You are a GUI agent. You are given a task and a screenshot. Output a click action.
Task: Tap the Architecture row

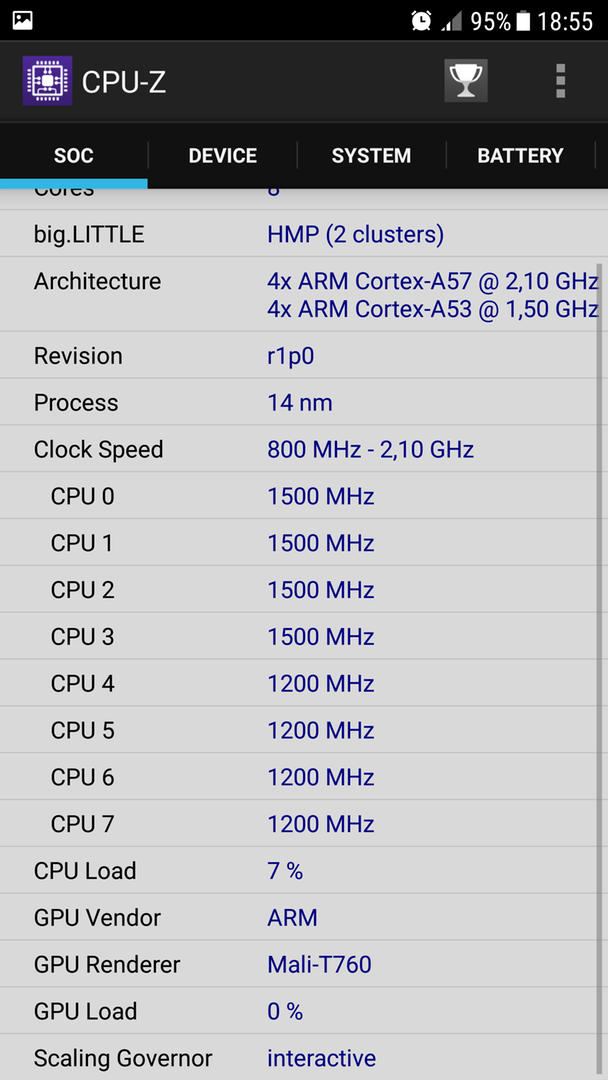coord(304,294)
